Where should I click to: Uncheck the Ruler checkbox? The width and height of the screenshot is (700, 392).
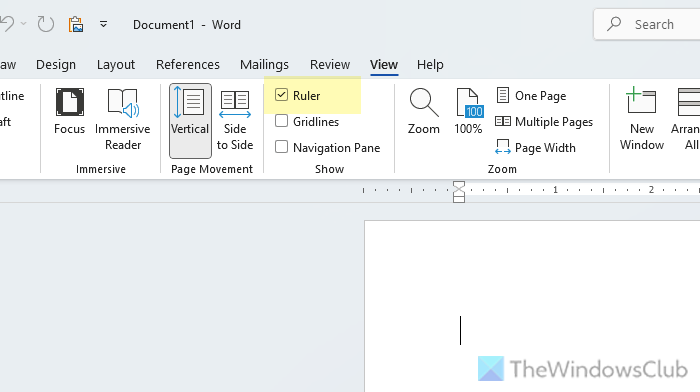[x=281, y=95]
